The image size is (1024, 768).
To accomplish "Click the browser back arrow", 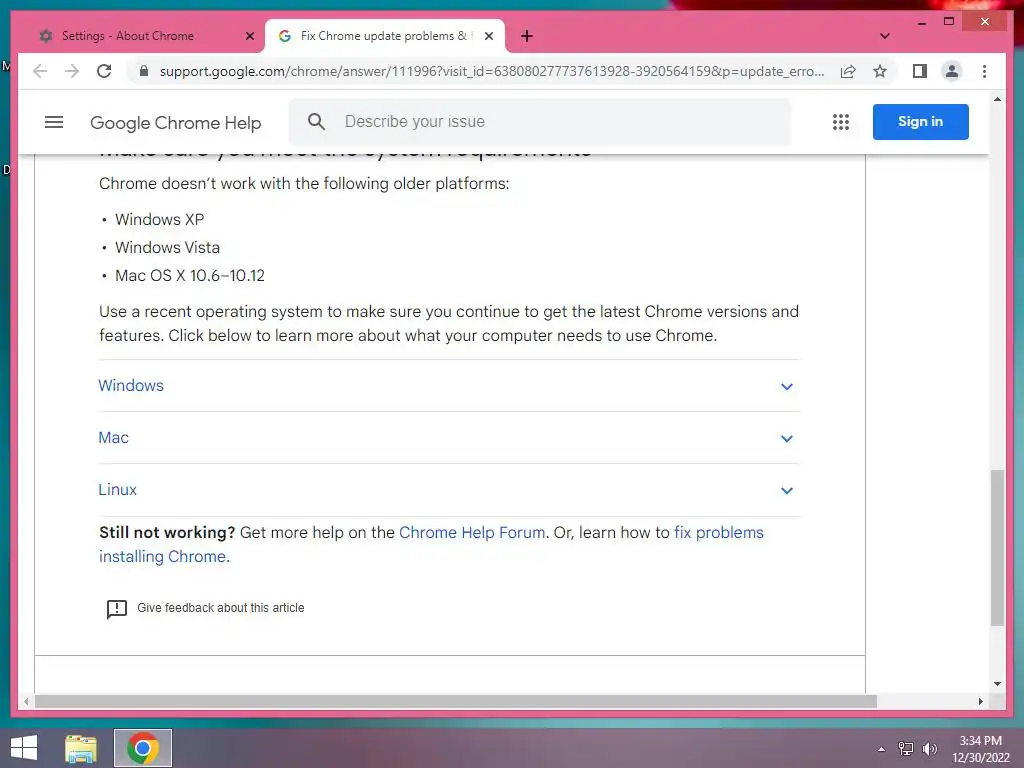I will click(x=40, y=71).
